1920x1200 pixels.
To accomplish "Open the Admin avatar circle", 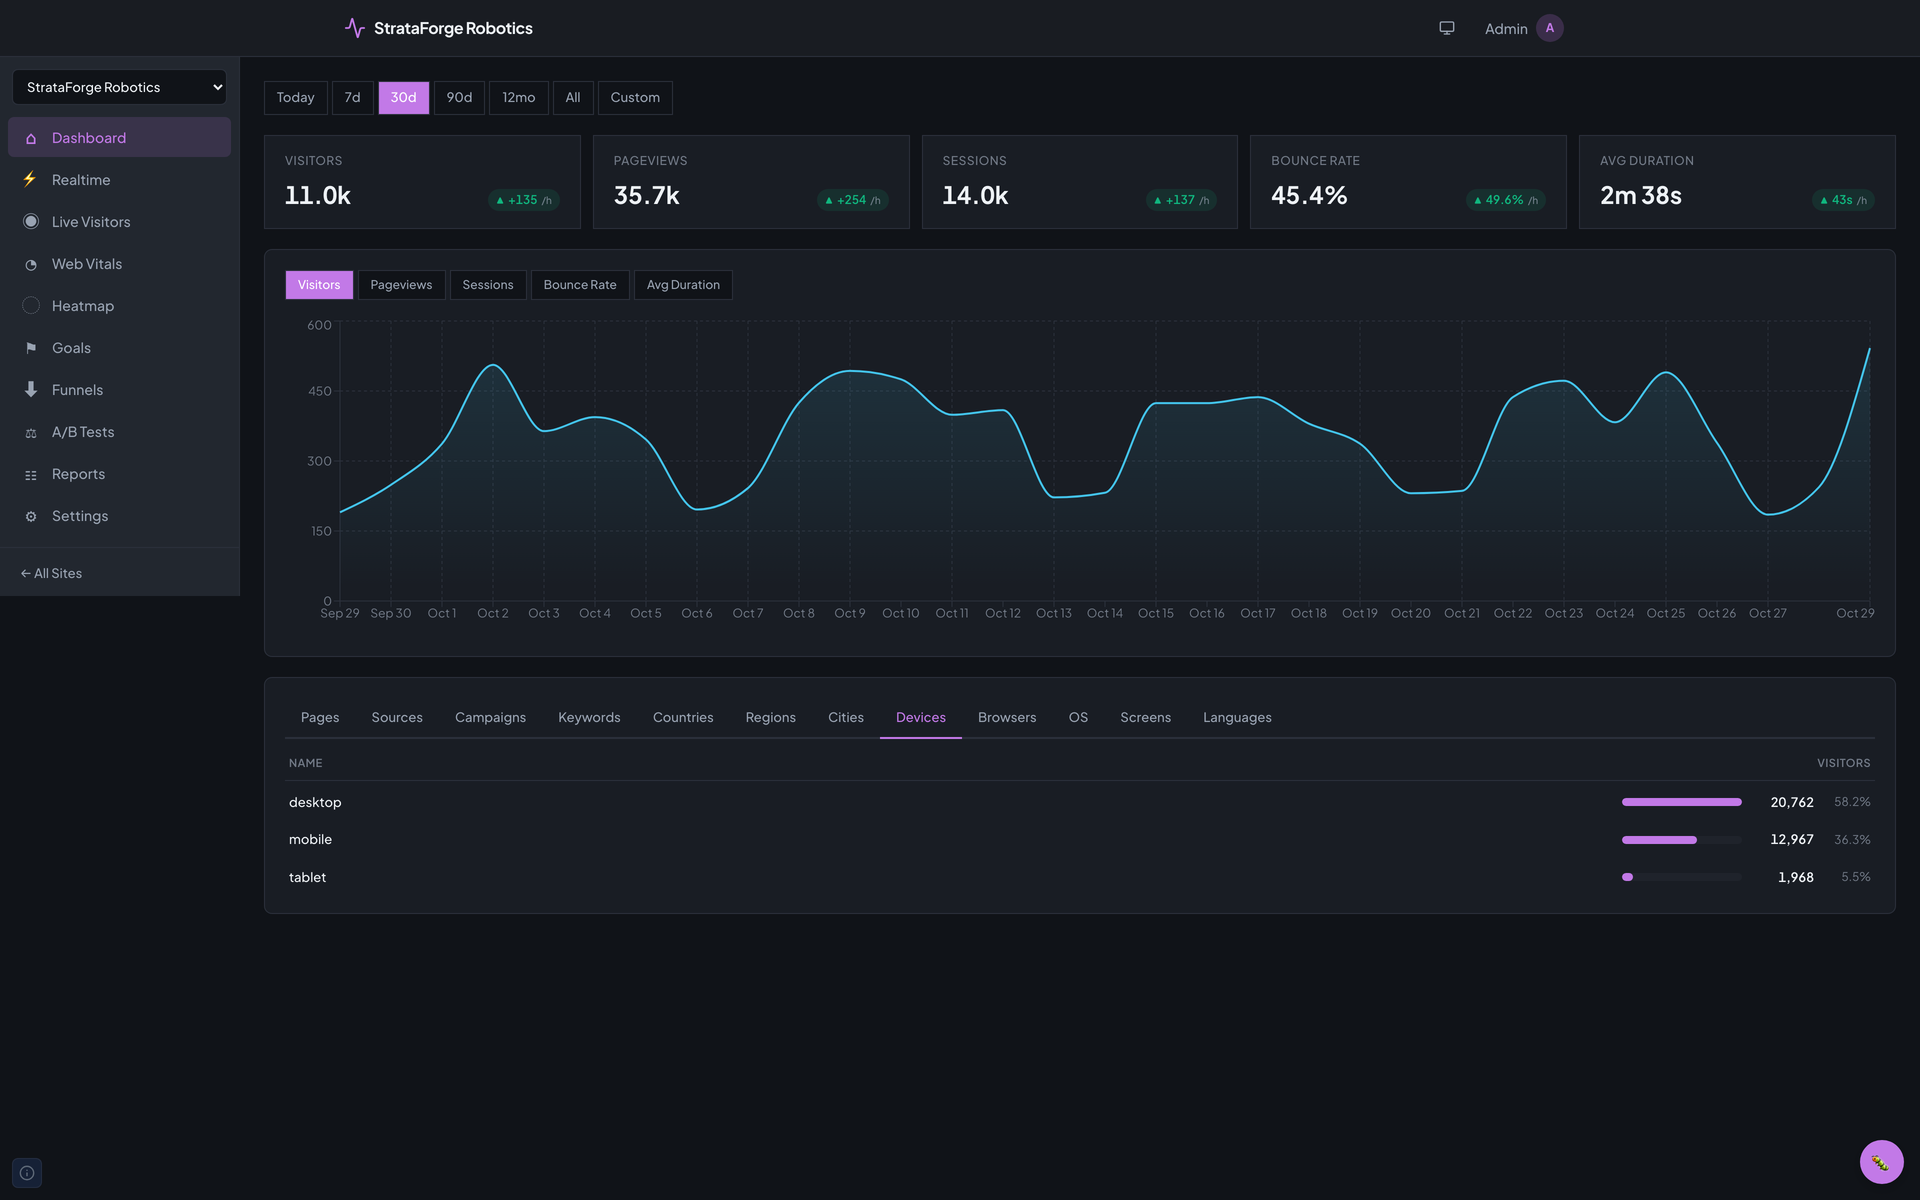I will pyautogui.click(x=1550, y=28).
